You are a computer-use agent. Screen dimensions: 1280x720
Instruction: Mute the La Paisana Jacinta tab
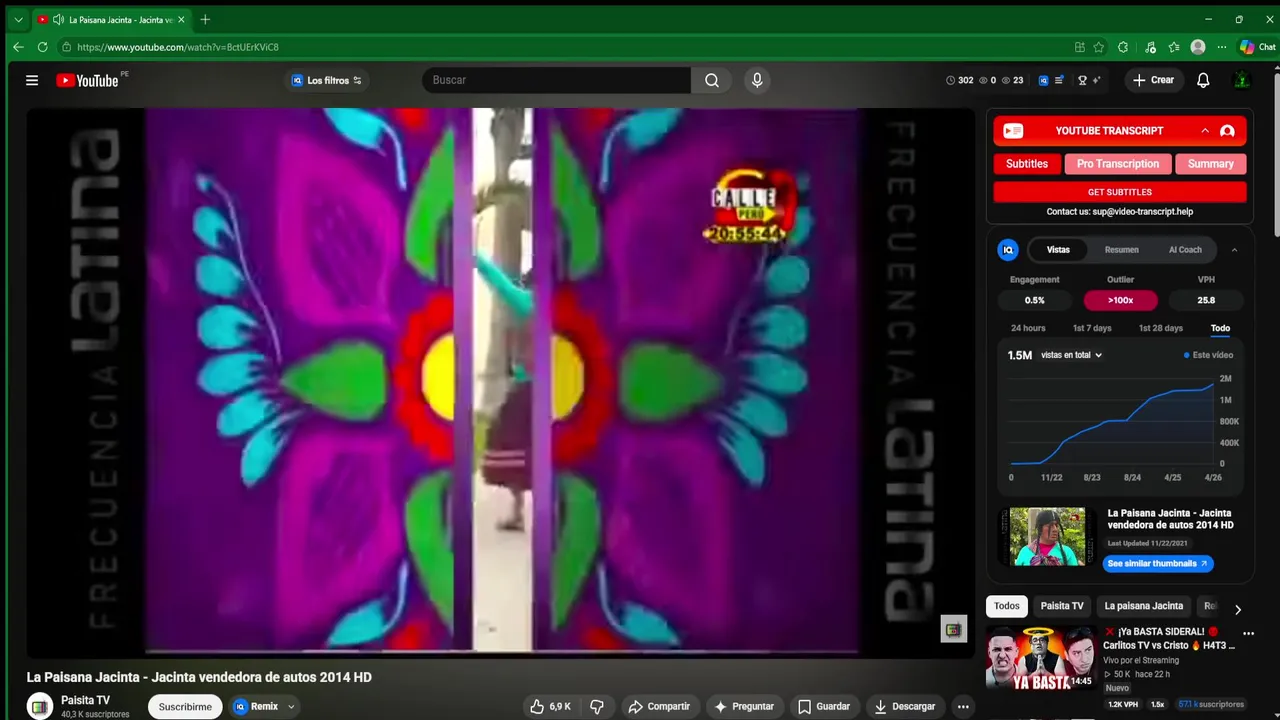[58, 19]
